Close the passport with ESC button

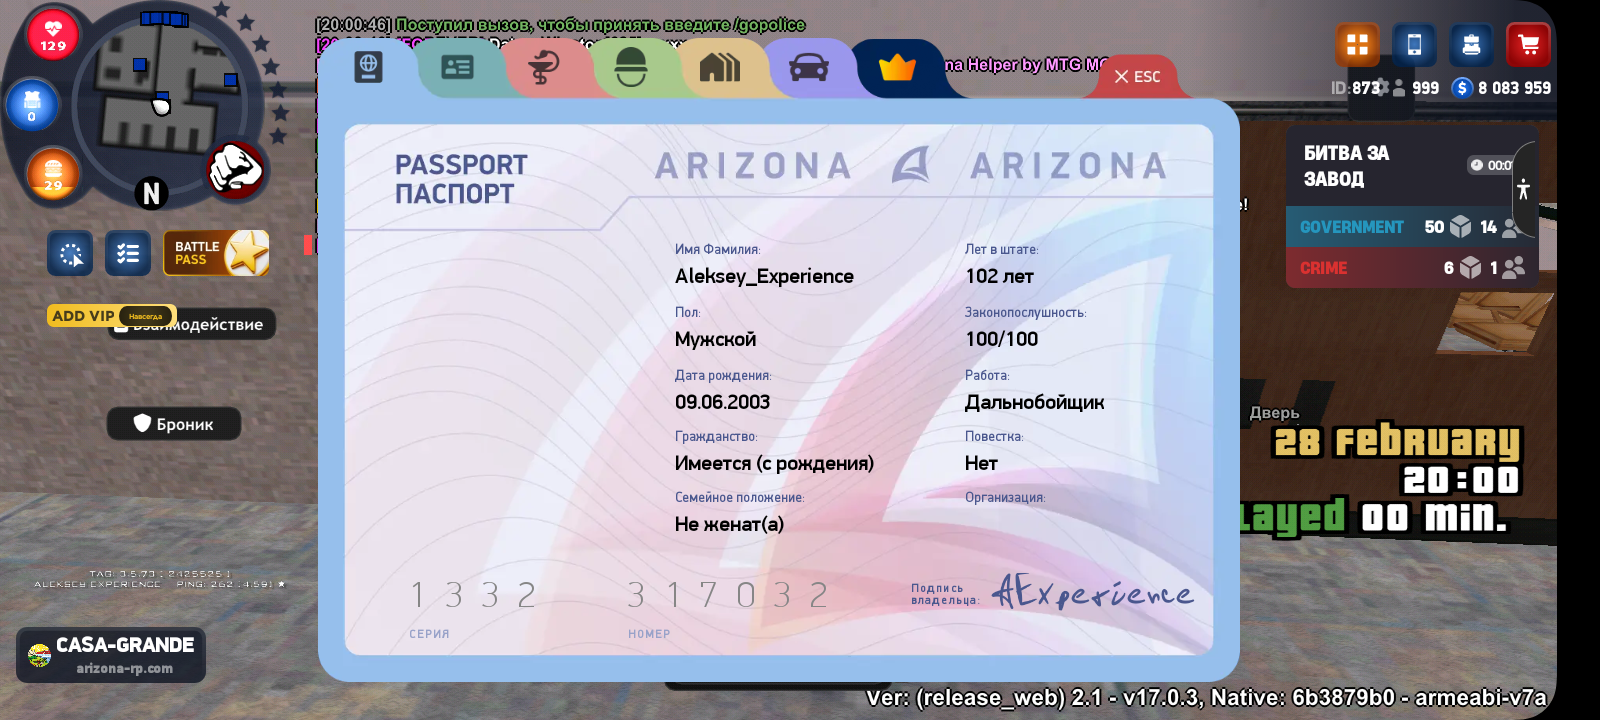click(x=1138, y=77)
